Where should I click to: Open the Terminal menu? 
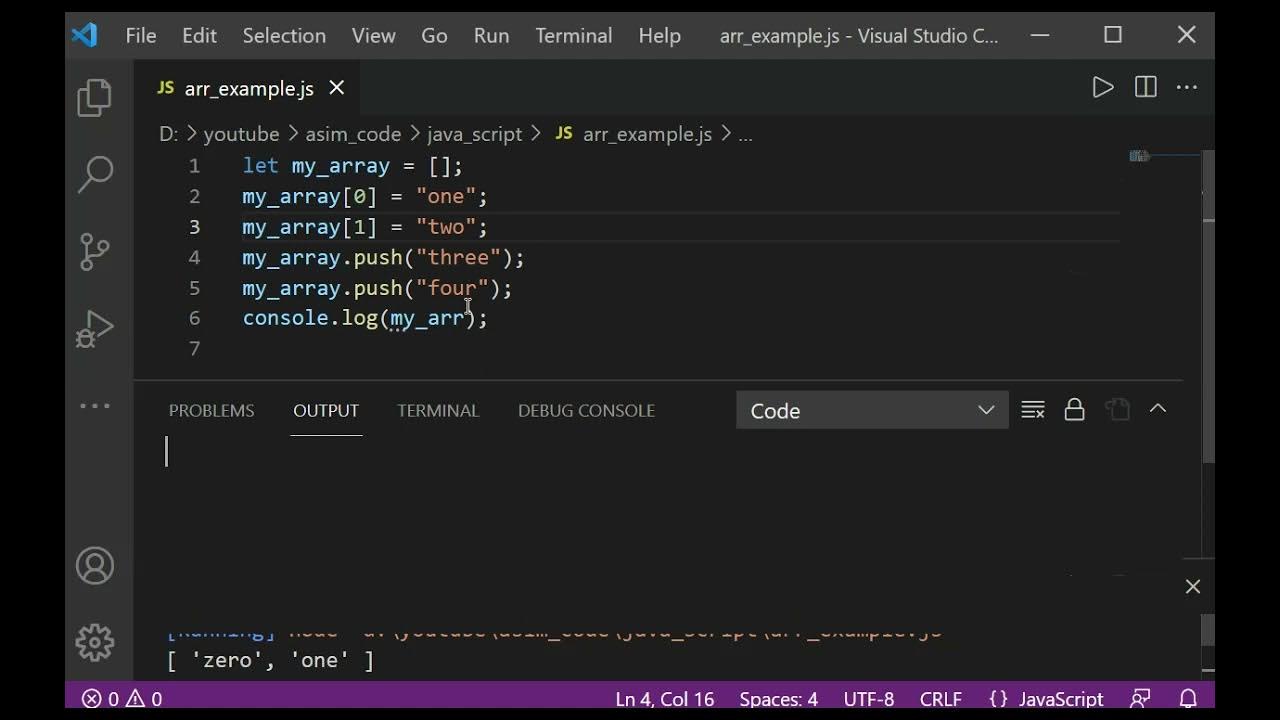tap(573, 35)
